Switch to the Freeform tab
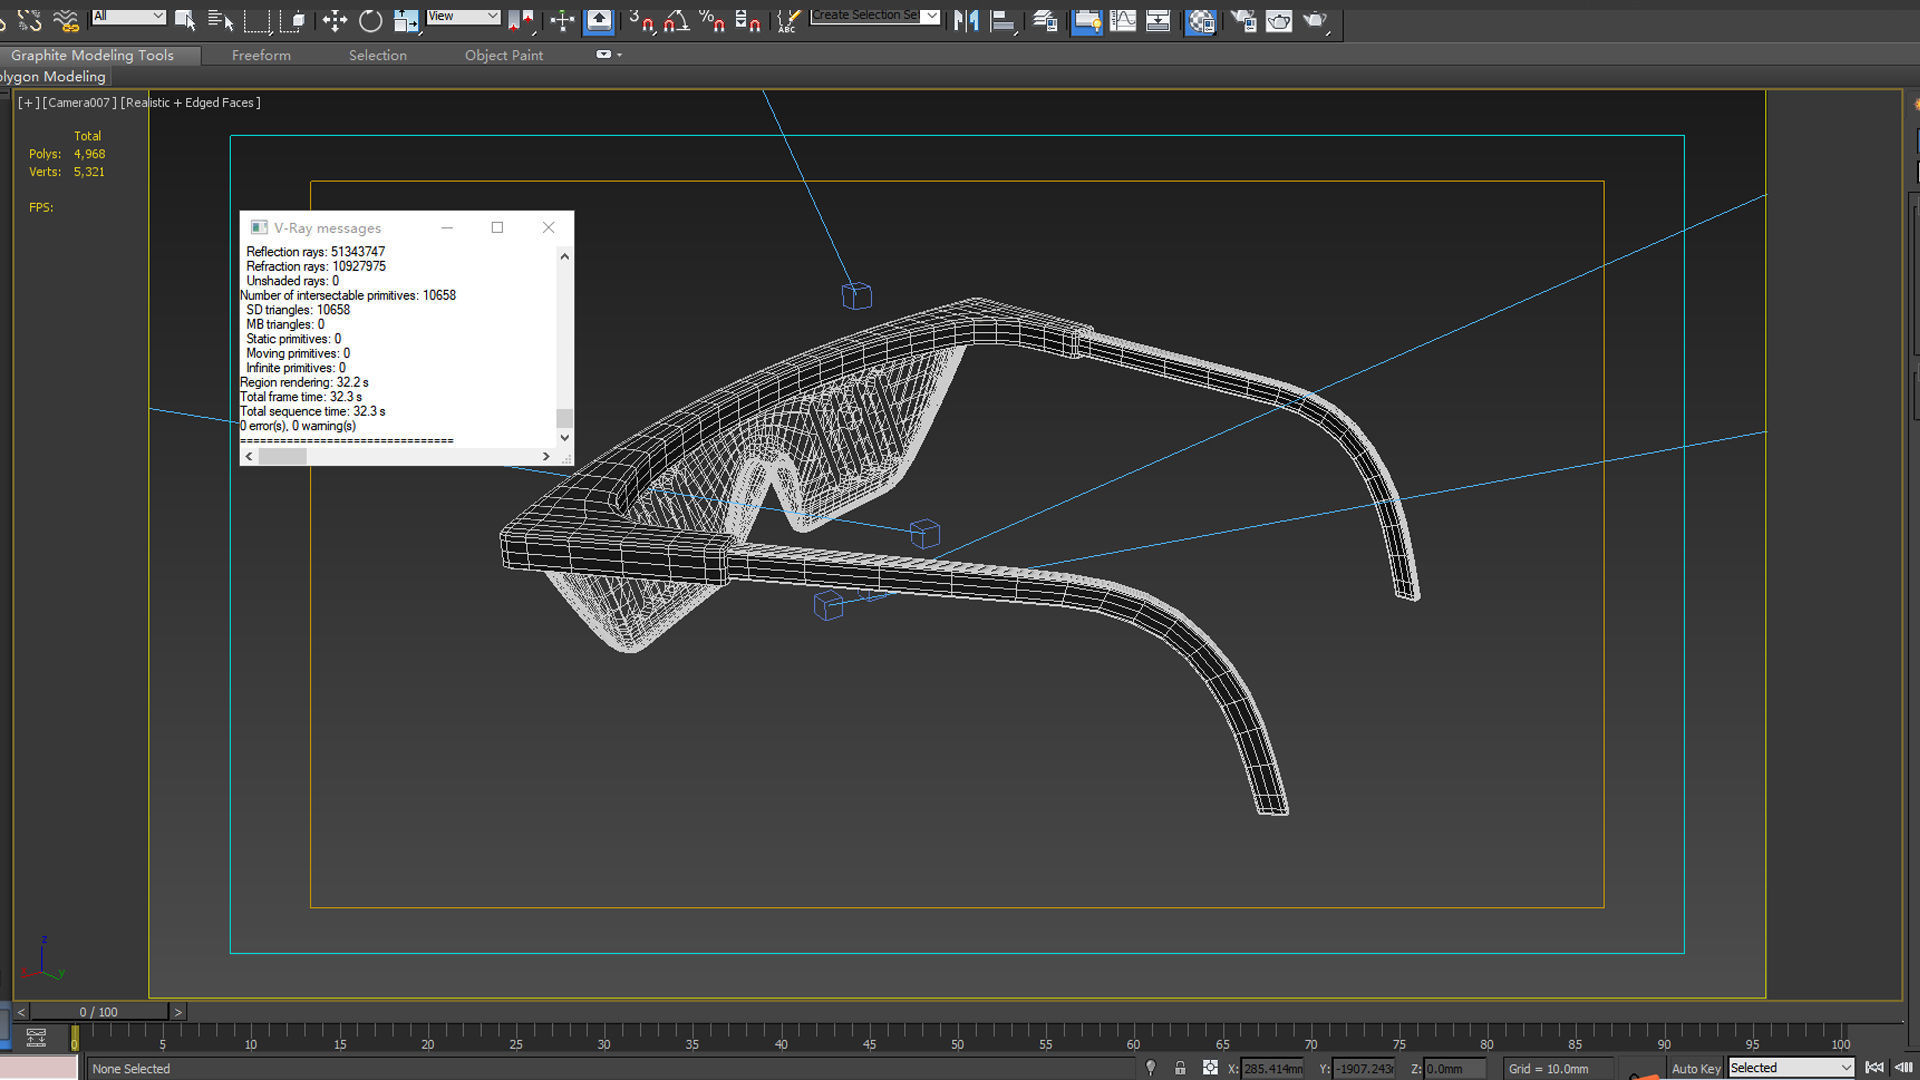Viewport: 1920px width, 1080px height. (x=261, y=55)
